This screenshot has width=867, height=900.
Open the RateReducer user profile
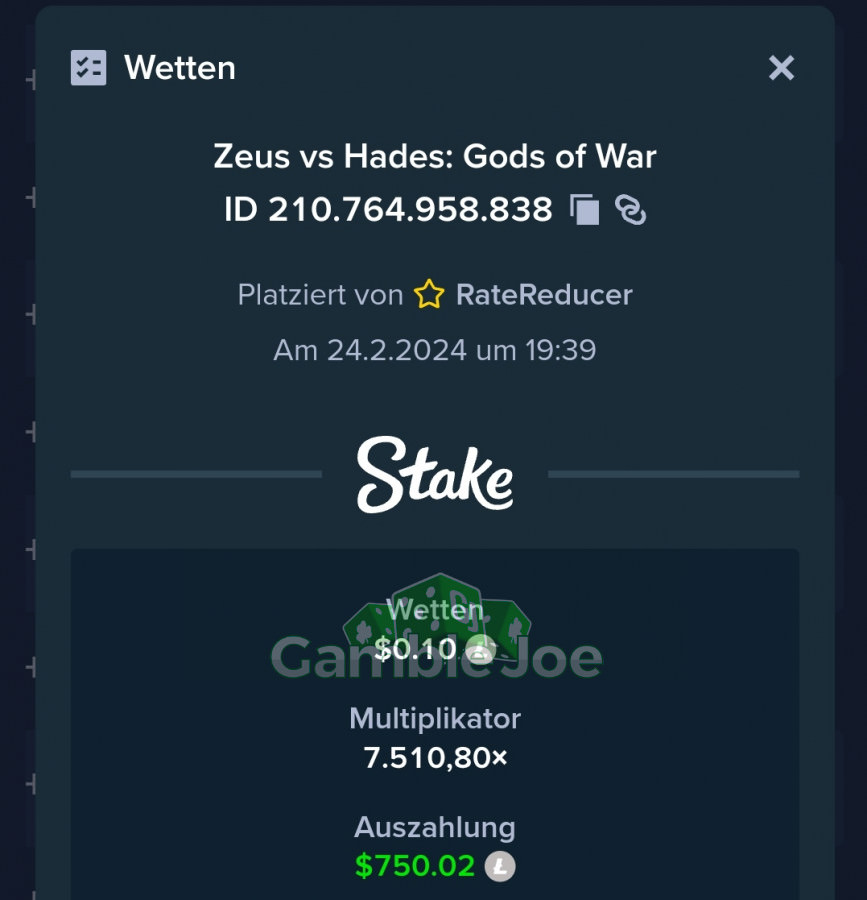(x=544, y=295)
